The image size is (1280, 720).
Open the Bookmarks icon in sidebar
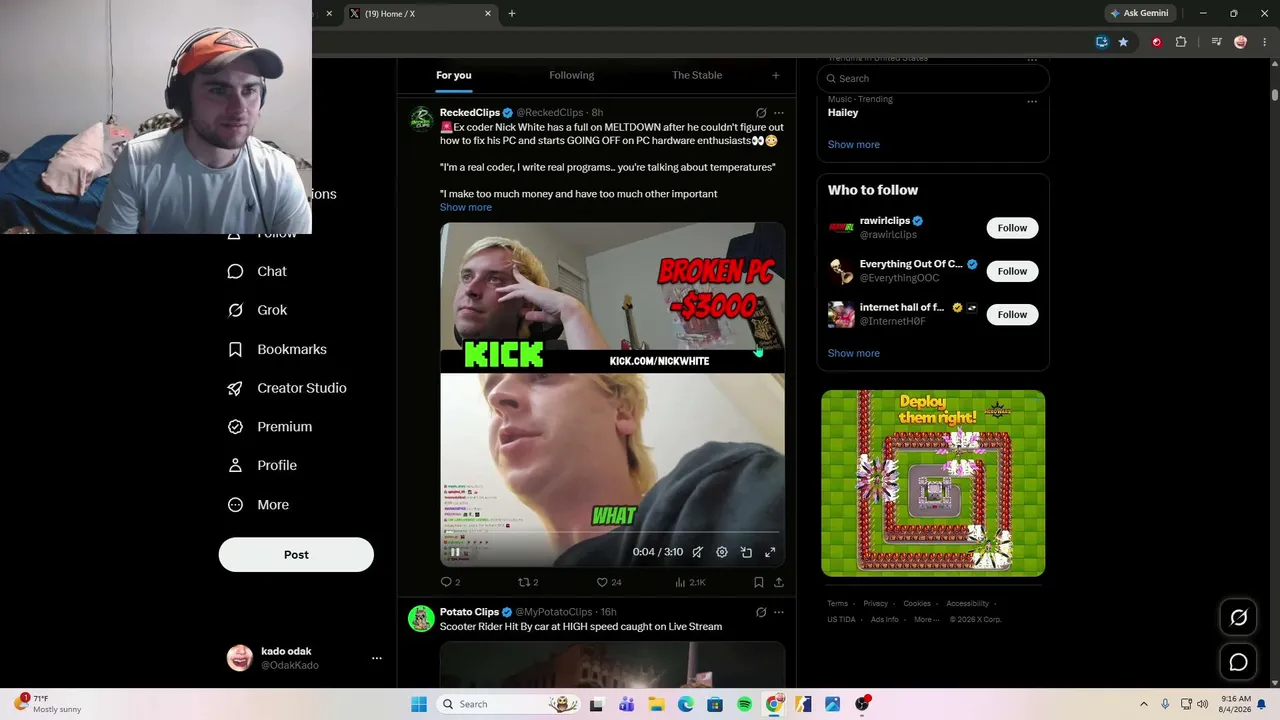click(235, 349)
